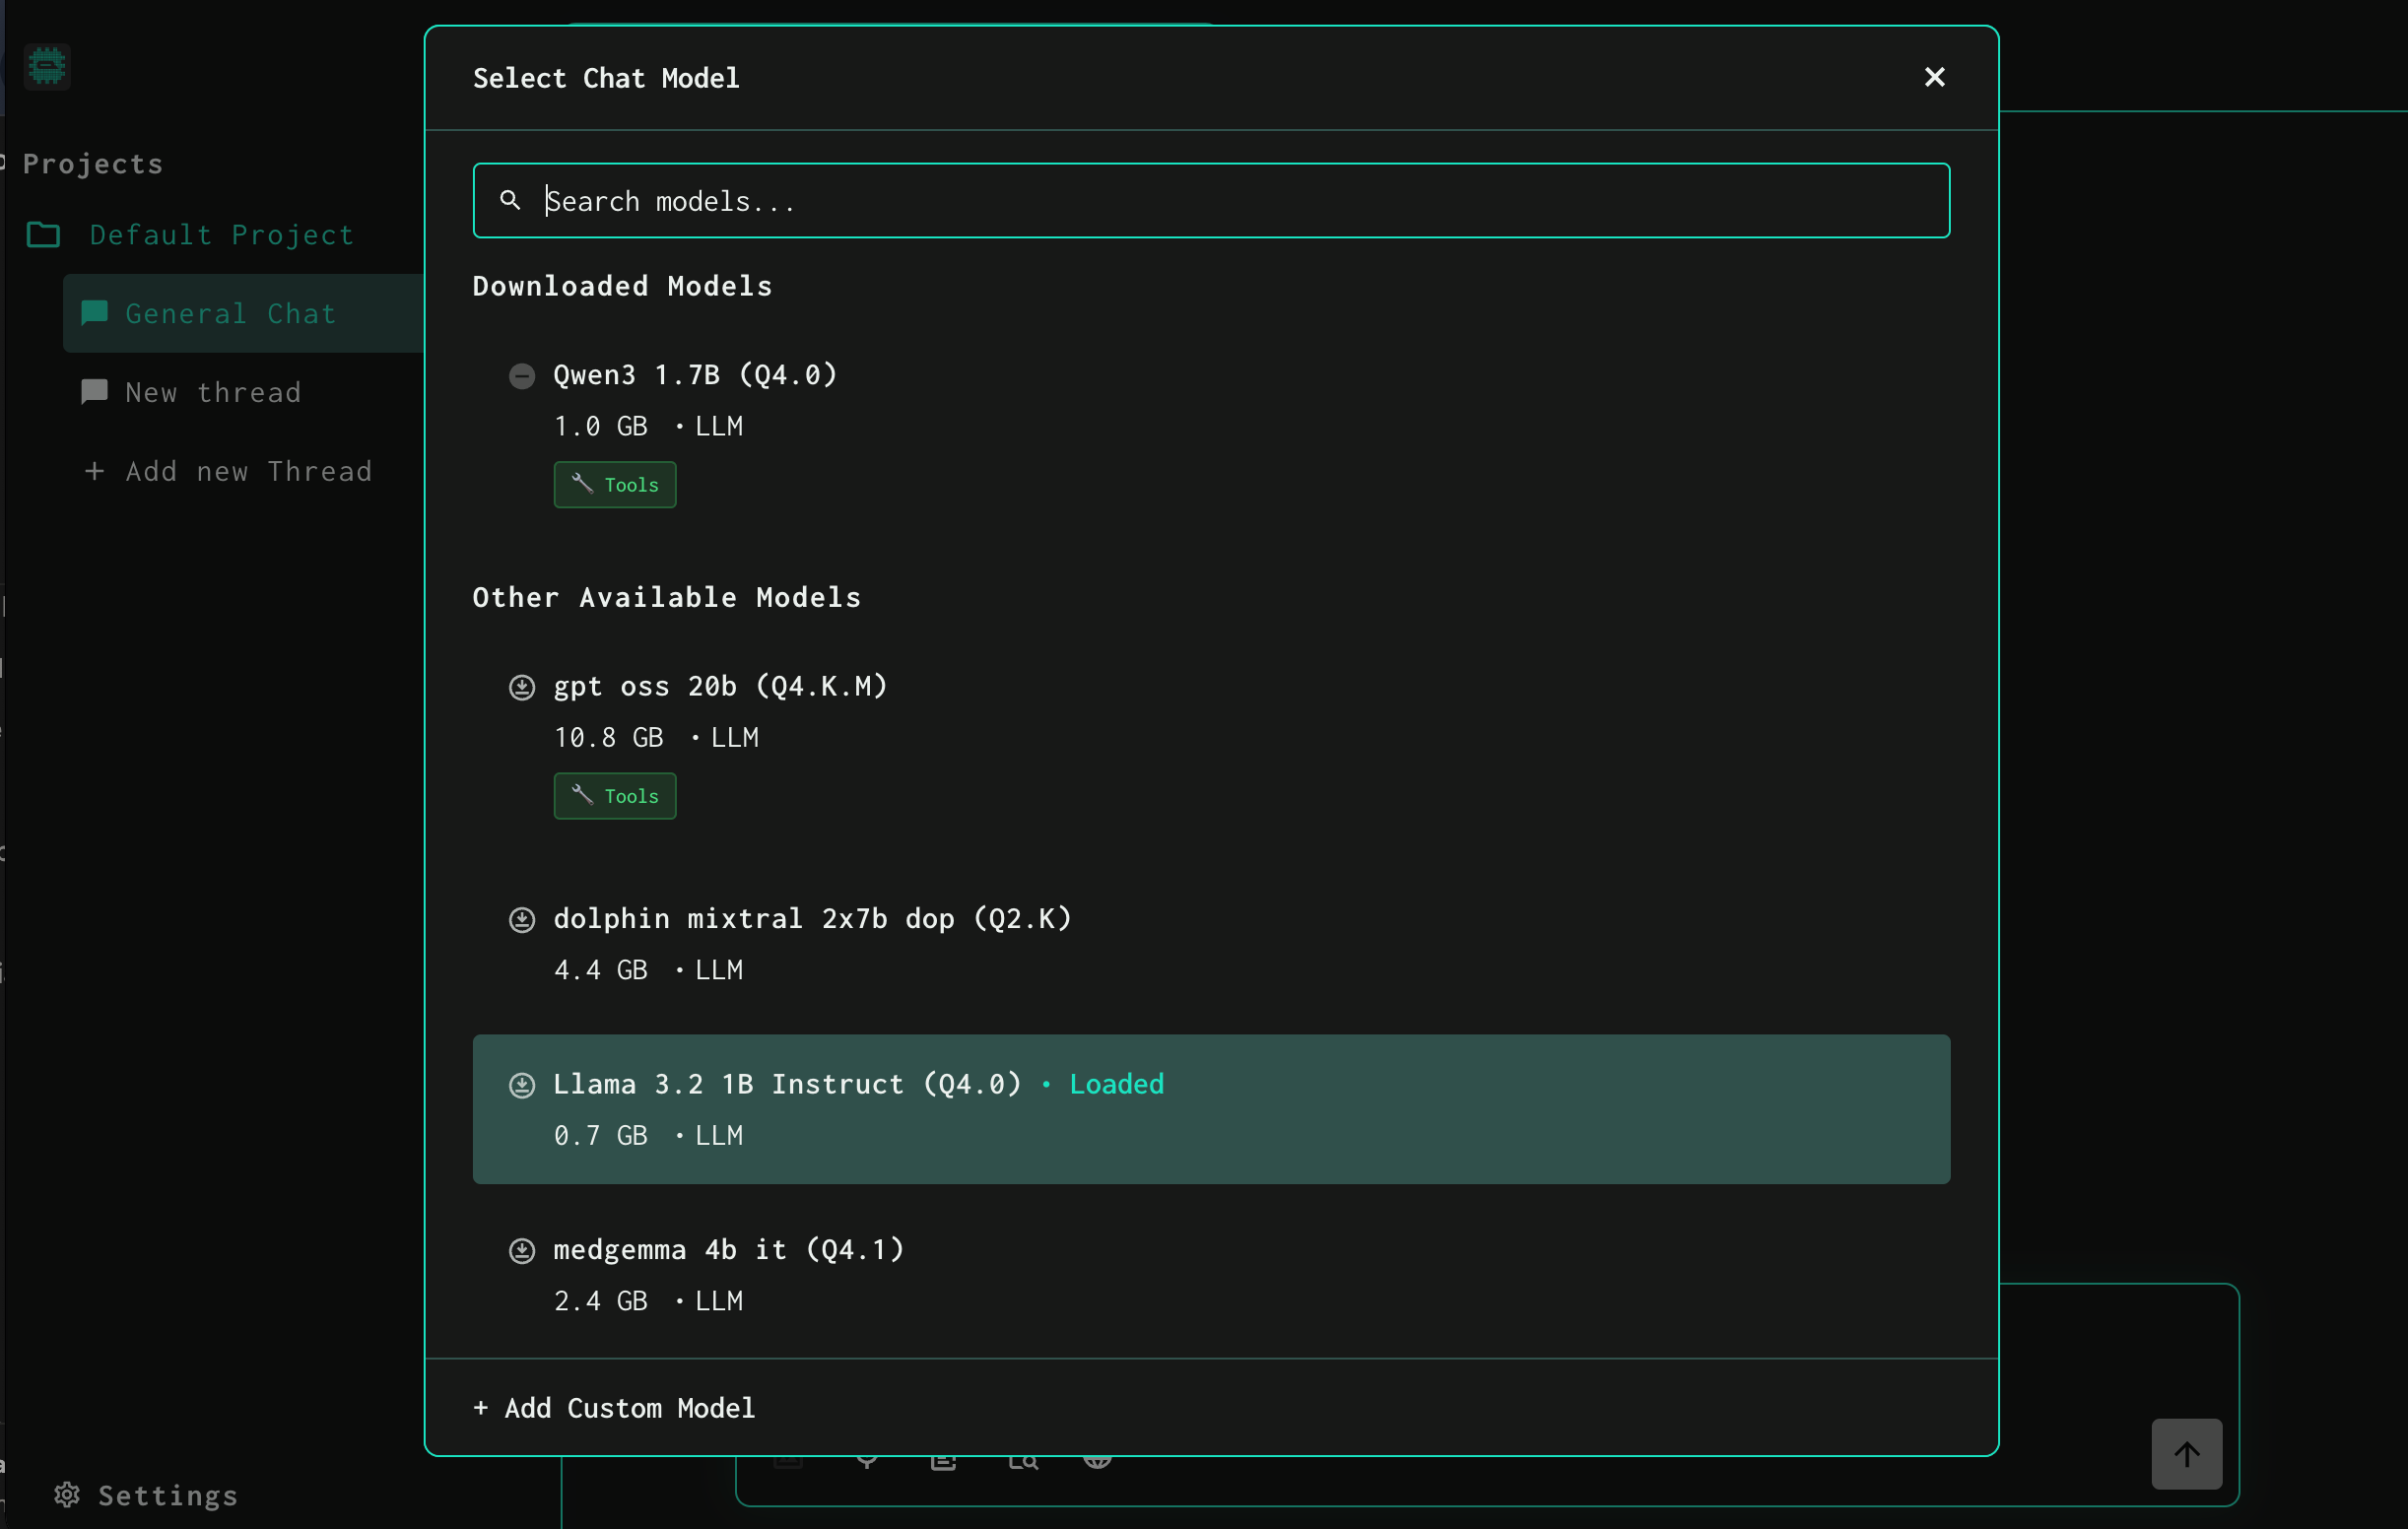This screenshot has height=1529, width=2408.
Task: Close the Select Chat Model dialog
Action: 1934,77
